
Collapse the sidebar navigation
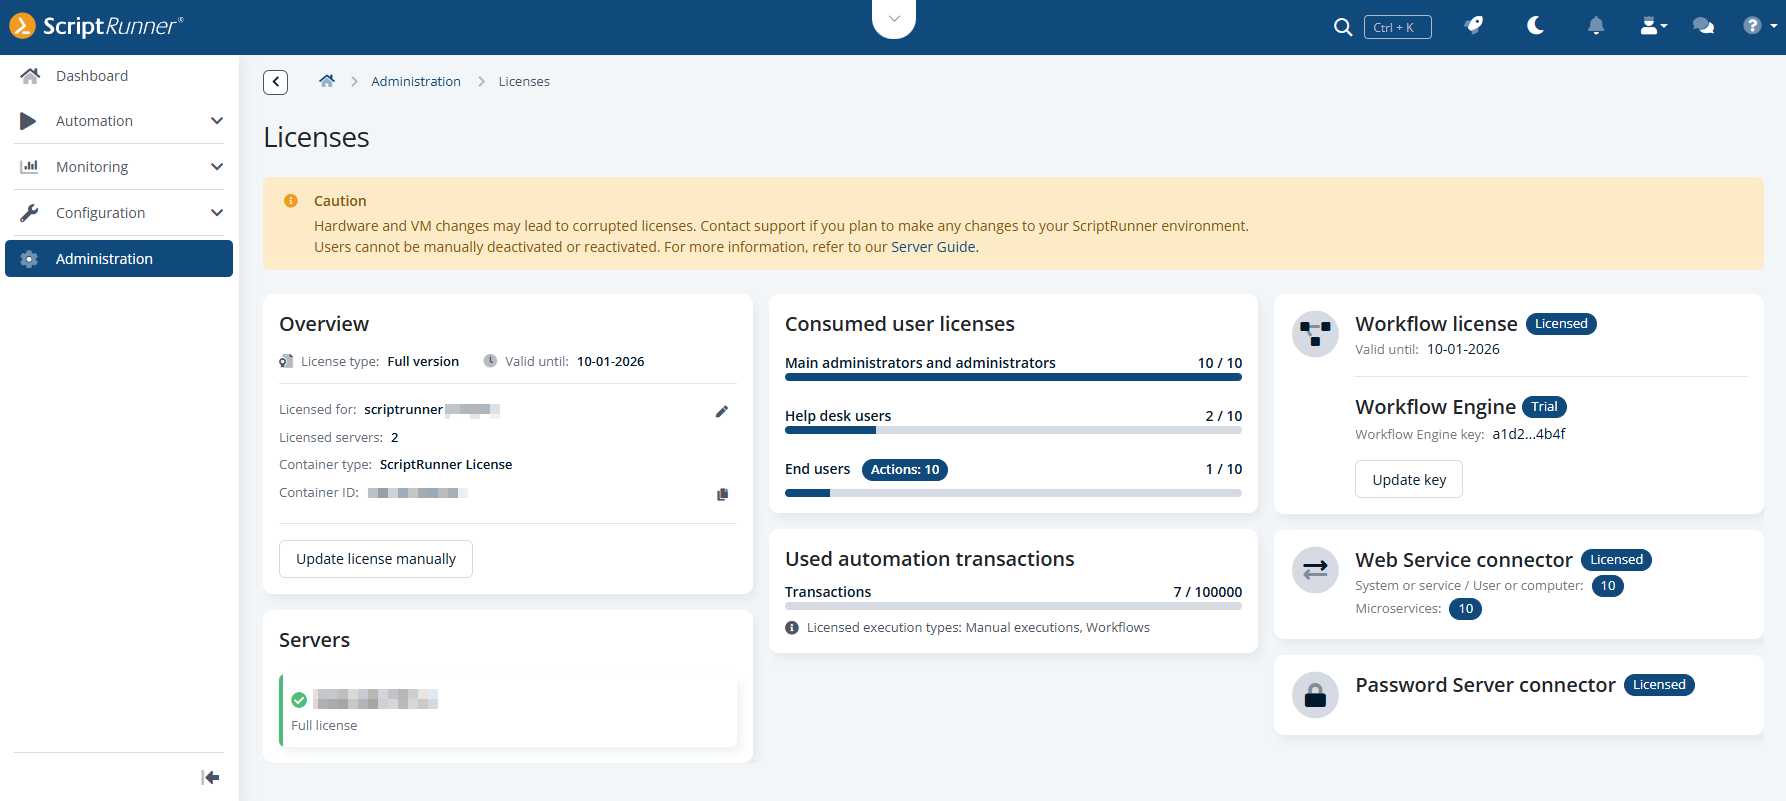tap(210, 778)
